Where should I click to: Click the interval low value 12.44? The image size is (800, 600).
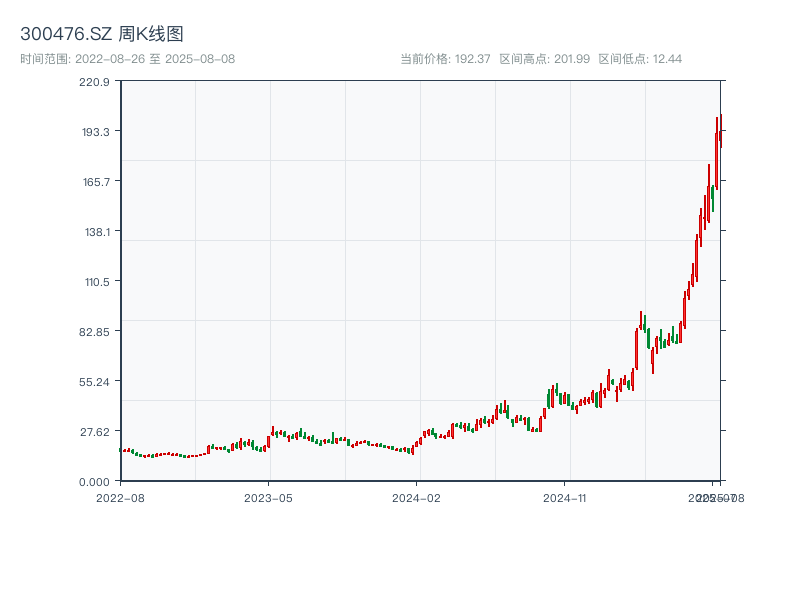click(x=667, y=59)
